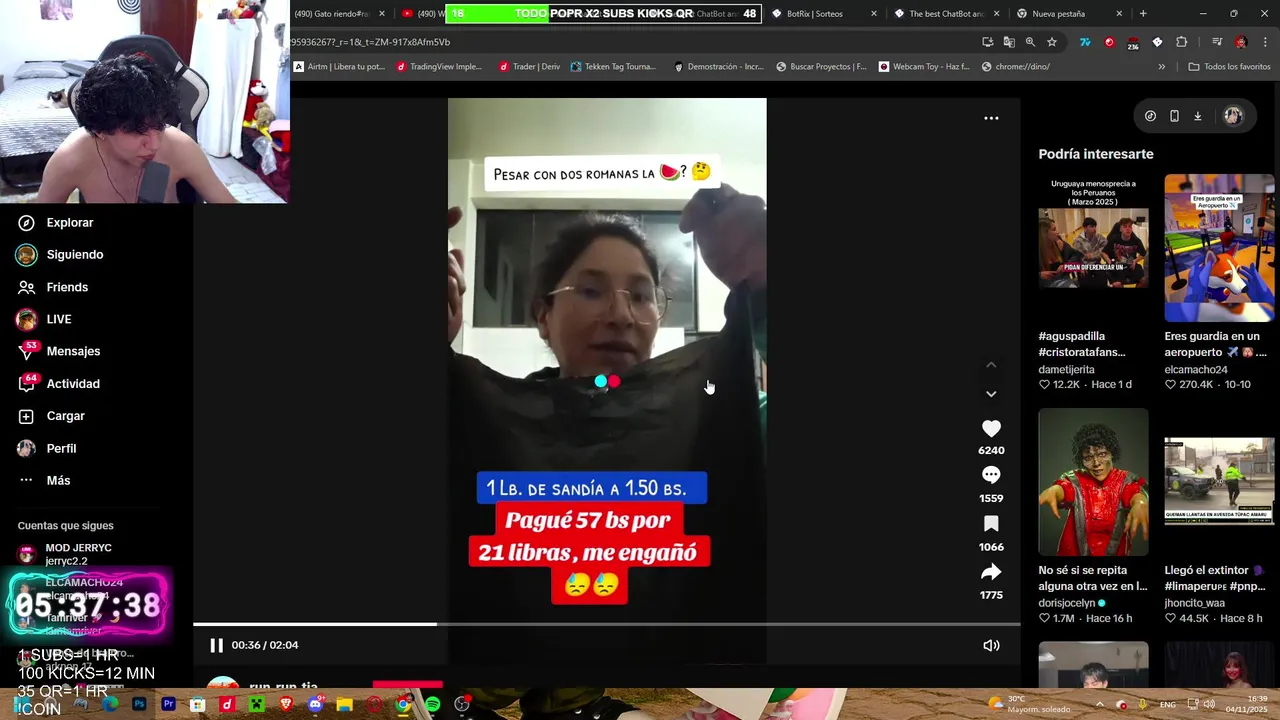Image resolution: width=1280 pixels, height=720 pixels.
Task: Open the 7TV extension icon
Action: 1085,42
